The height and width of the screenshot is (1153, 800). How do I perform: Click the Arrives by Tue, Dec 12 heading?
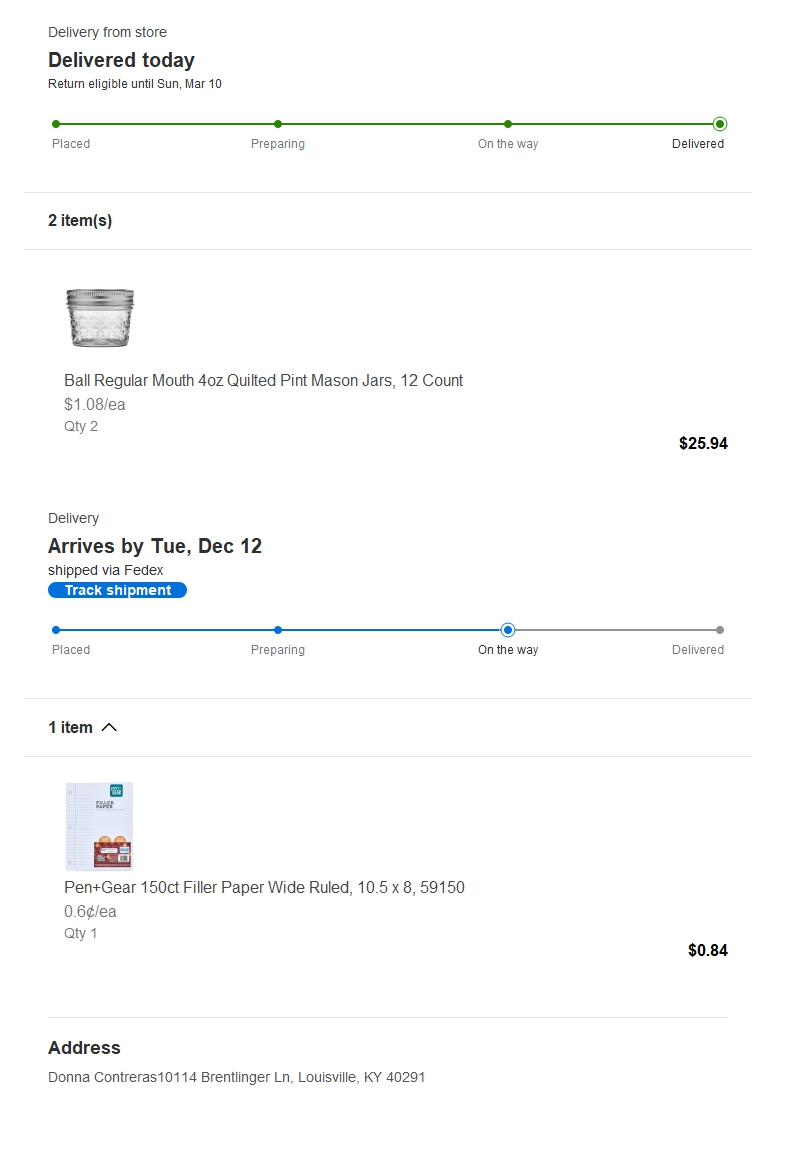tap(155, 546)
